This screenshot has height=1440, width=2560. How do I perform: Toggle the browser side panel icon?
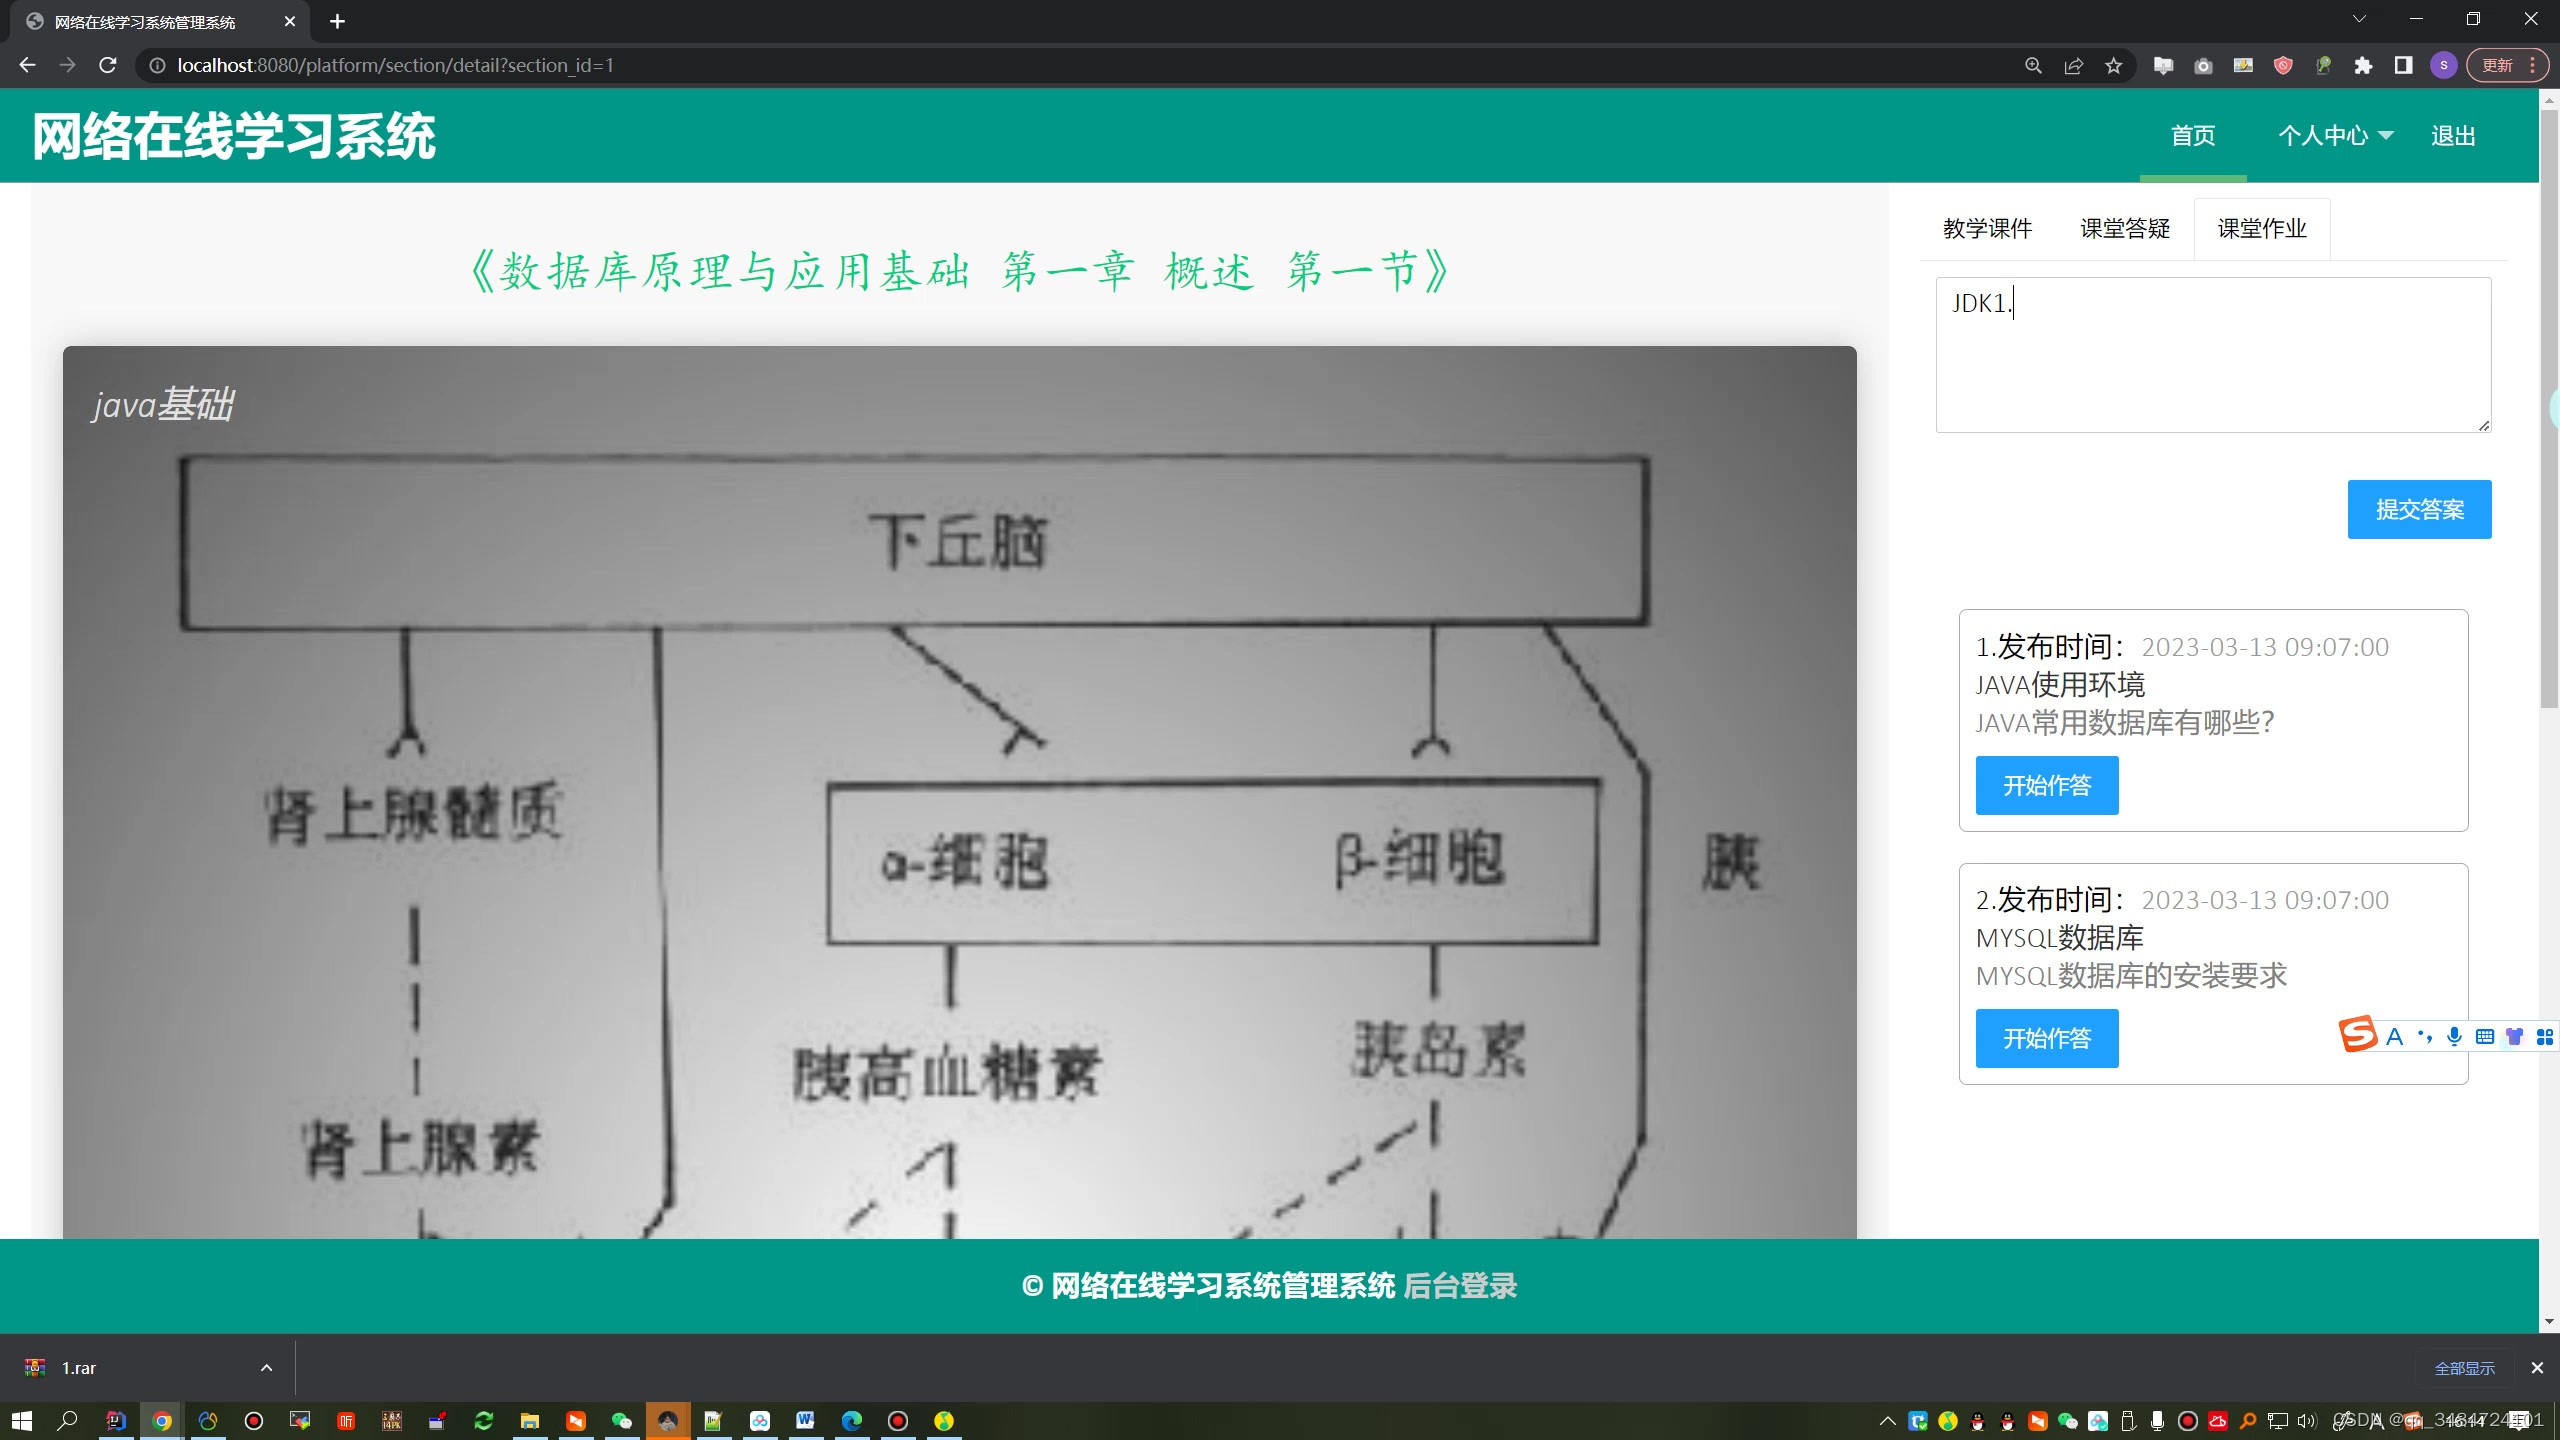click(2403, 66)
